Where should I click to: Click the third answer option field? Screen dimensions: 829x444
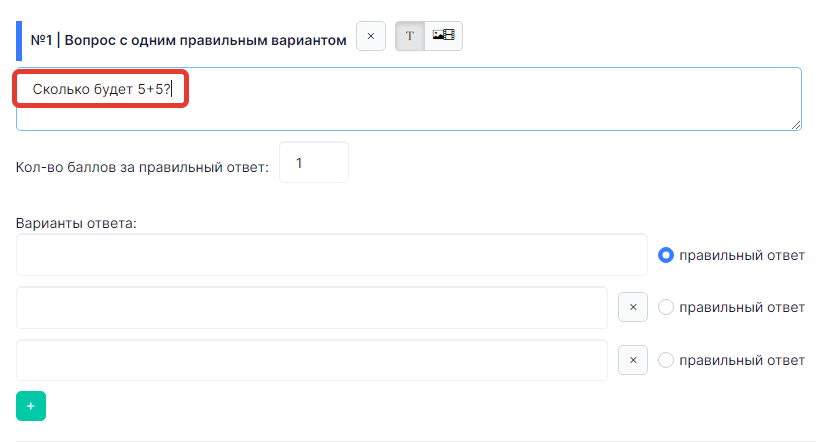[x=312, y=360]
